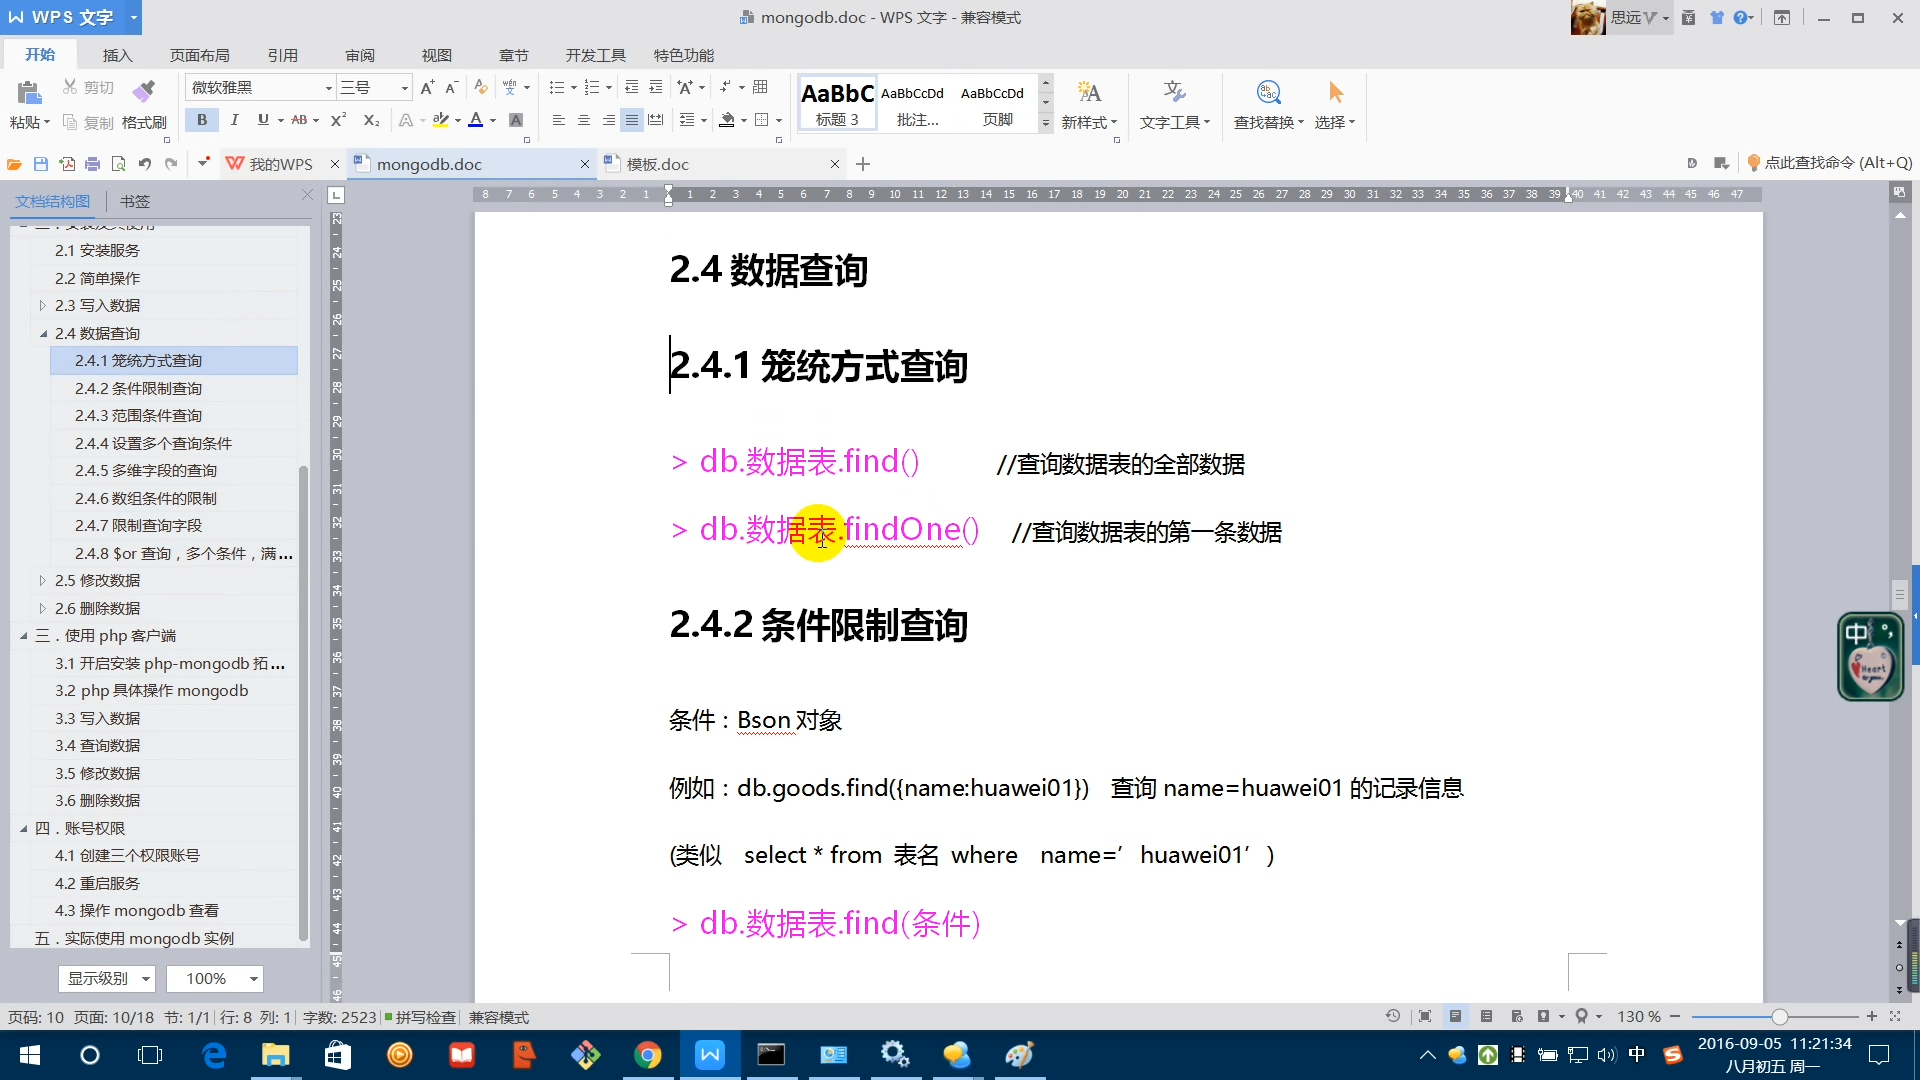Center align the paragraph
The image size is (1920, 1080).
[584, 120]
